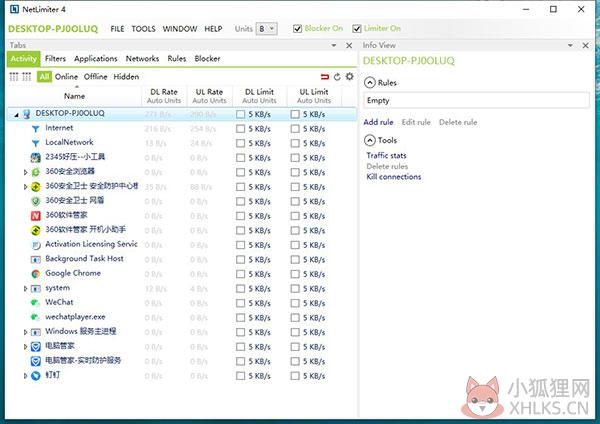Screen dimensions: 600x424
Task: Click the Internet filter funnel icon
Action: tap(36, 129)
